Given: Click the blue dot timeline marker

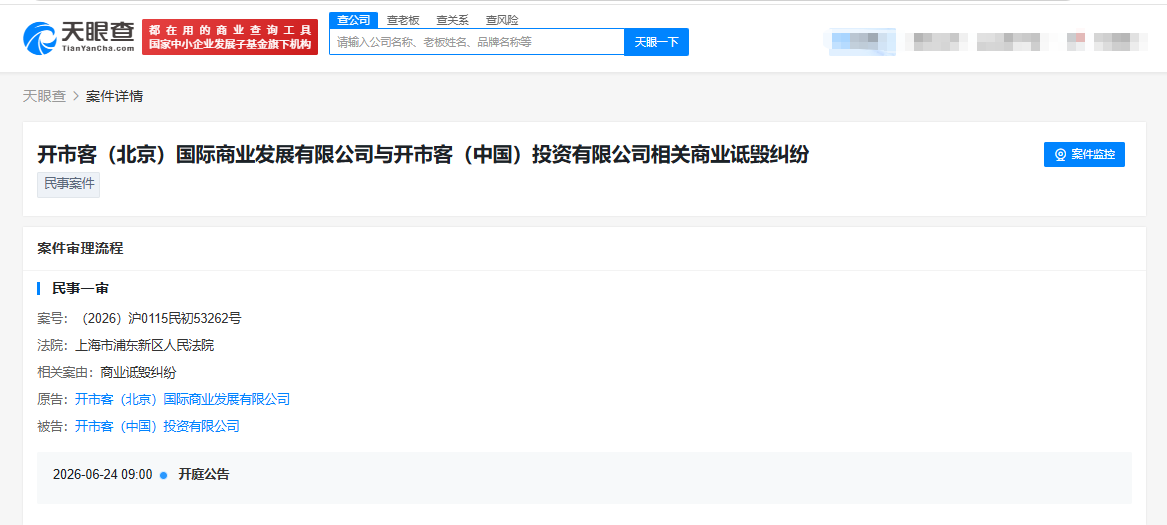Looking at the screenshot, I should (164, 475).
